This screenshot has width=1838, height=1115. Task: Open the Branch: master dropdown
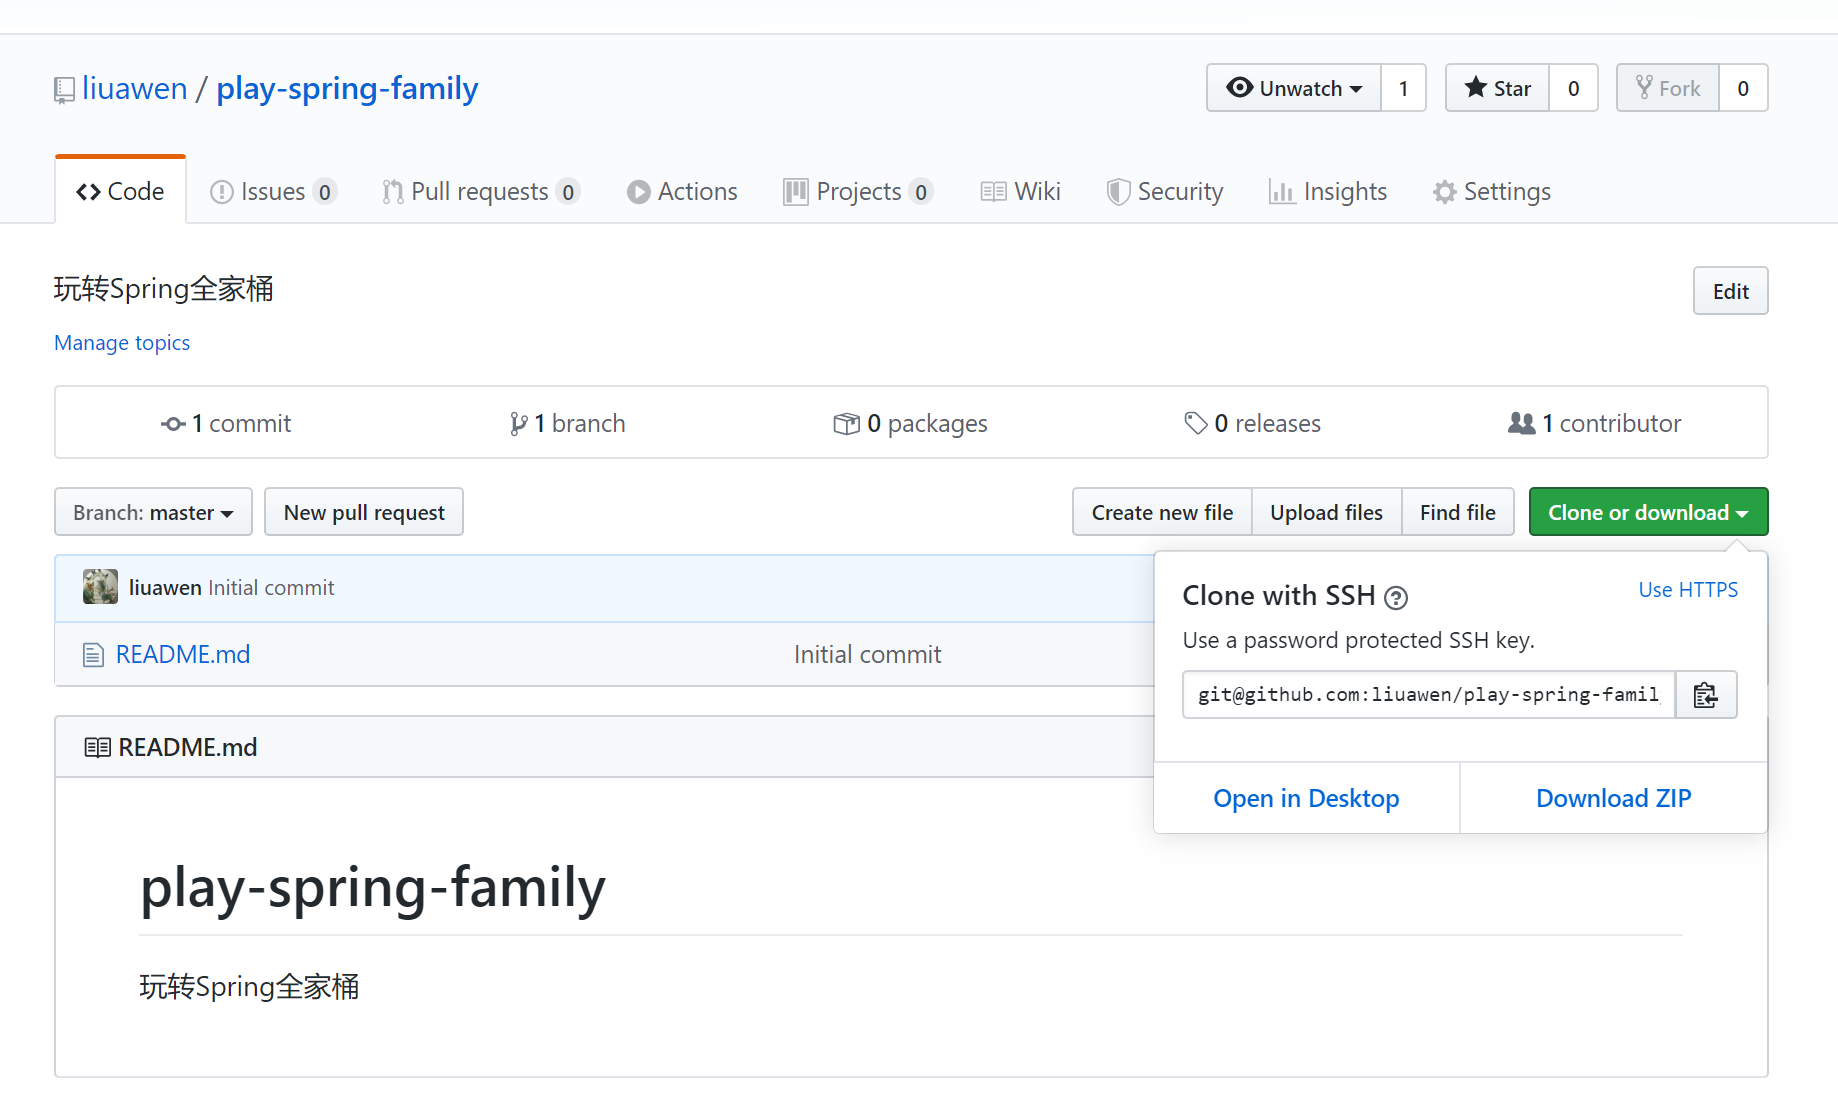153,512
